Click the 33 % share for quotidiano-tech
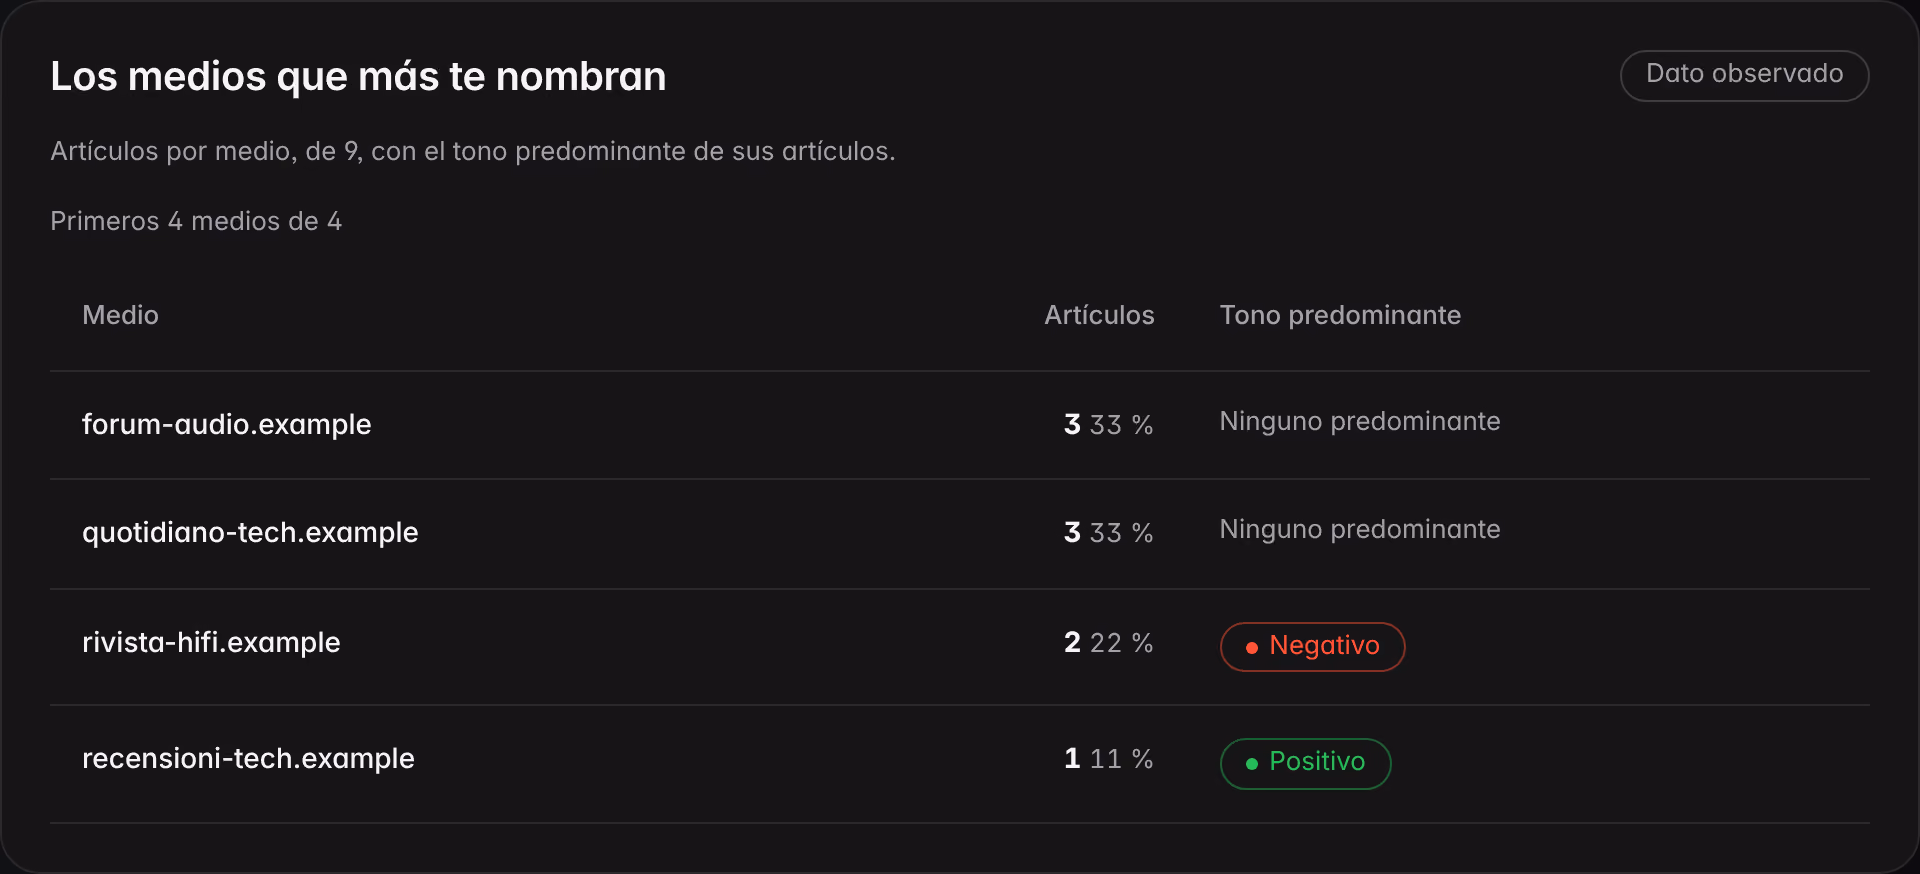 1121,532
